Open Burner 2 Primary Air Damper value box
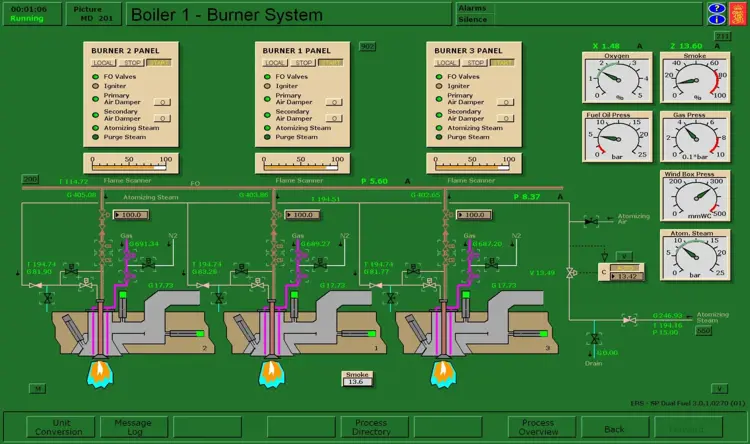The width and height of the screenshot is (750, 444). pos(162,102)
